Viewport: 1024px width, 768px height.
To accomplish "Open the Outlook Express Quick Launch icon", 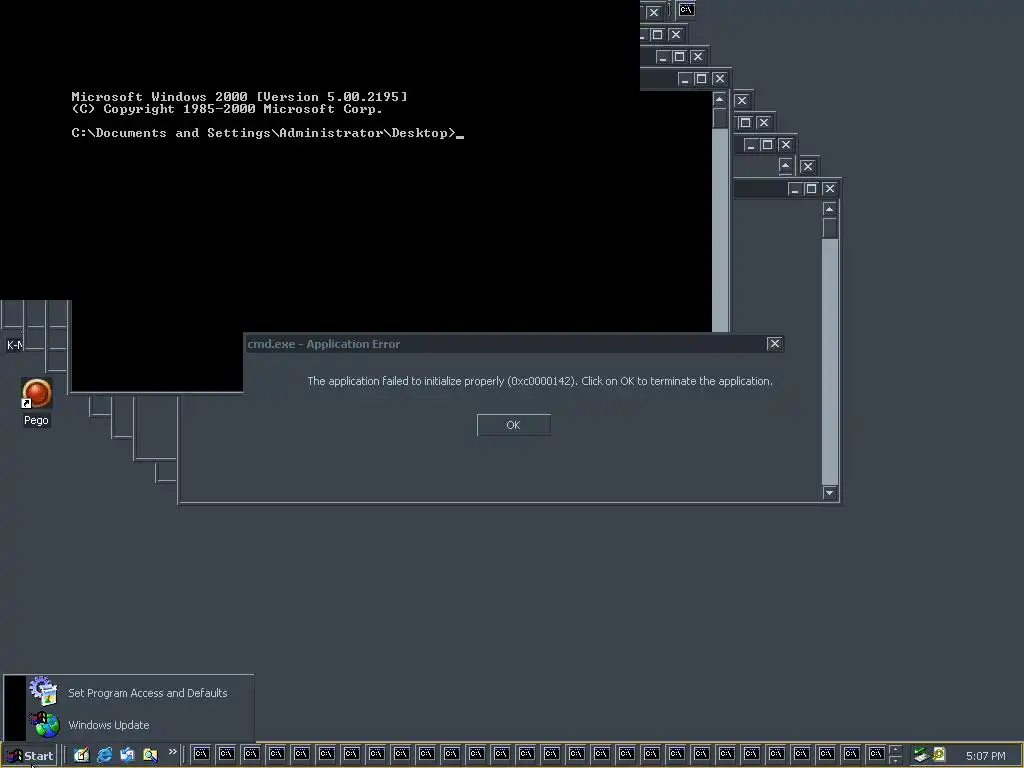I will (x=127, y=755).
